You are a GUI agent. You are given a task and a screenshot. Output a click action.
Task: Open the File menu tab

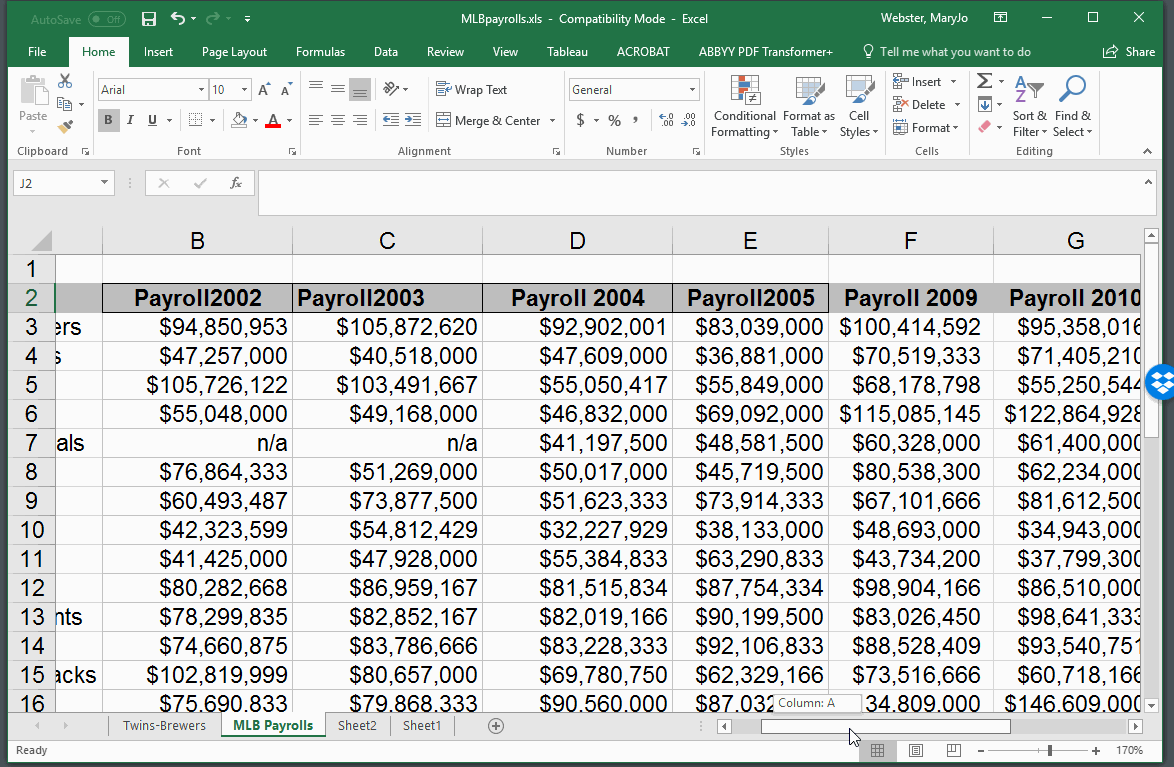coord(37,52)
